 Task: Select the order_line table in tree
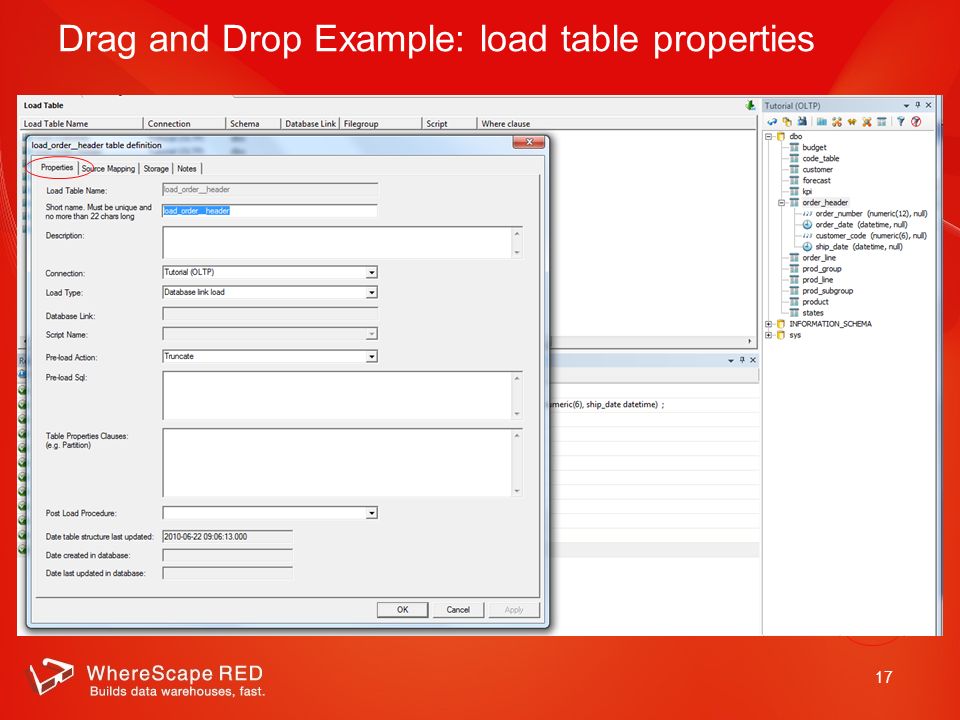[819, 258]
